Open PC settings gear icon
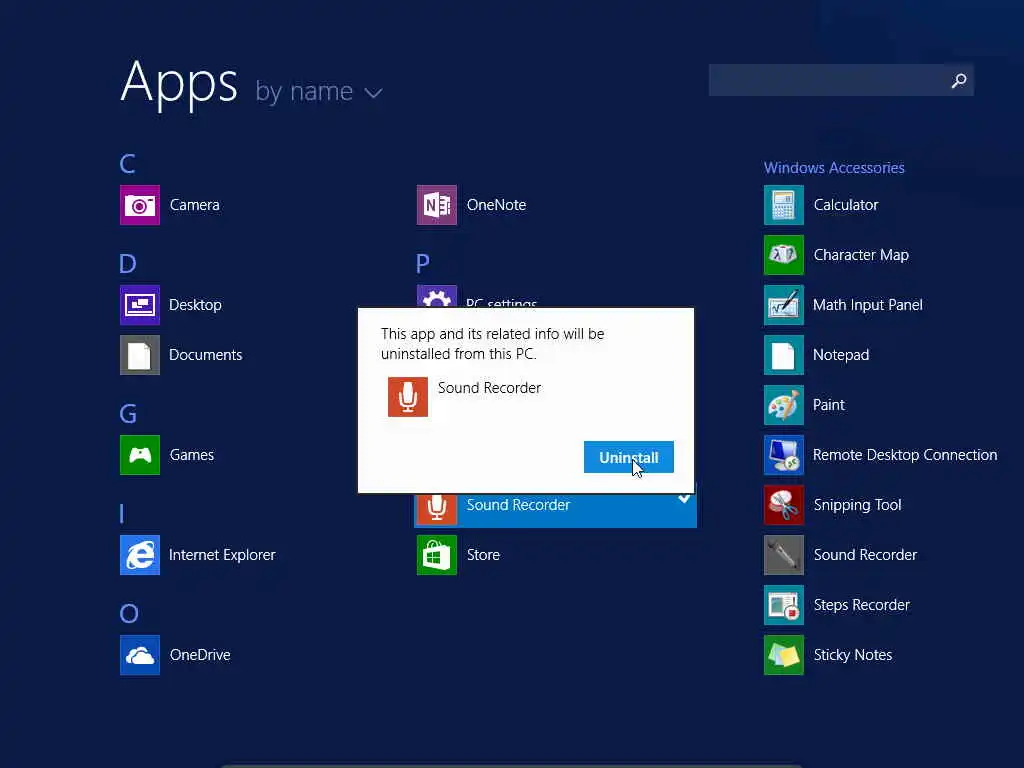Viewport: 1024px width, 768px height. (437, 296)
